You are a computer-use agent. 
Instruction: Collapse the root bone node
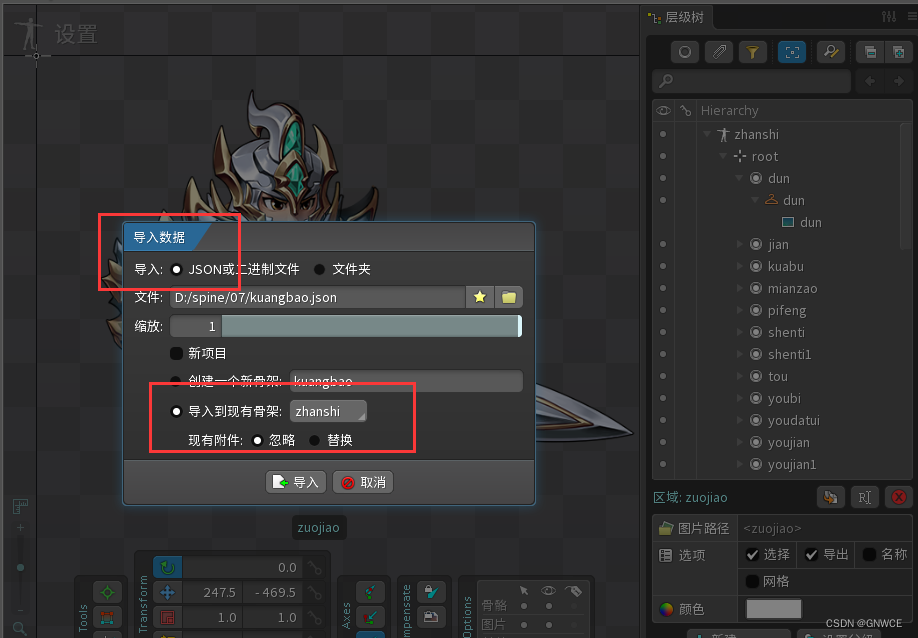click(723, 156)
